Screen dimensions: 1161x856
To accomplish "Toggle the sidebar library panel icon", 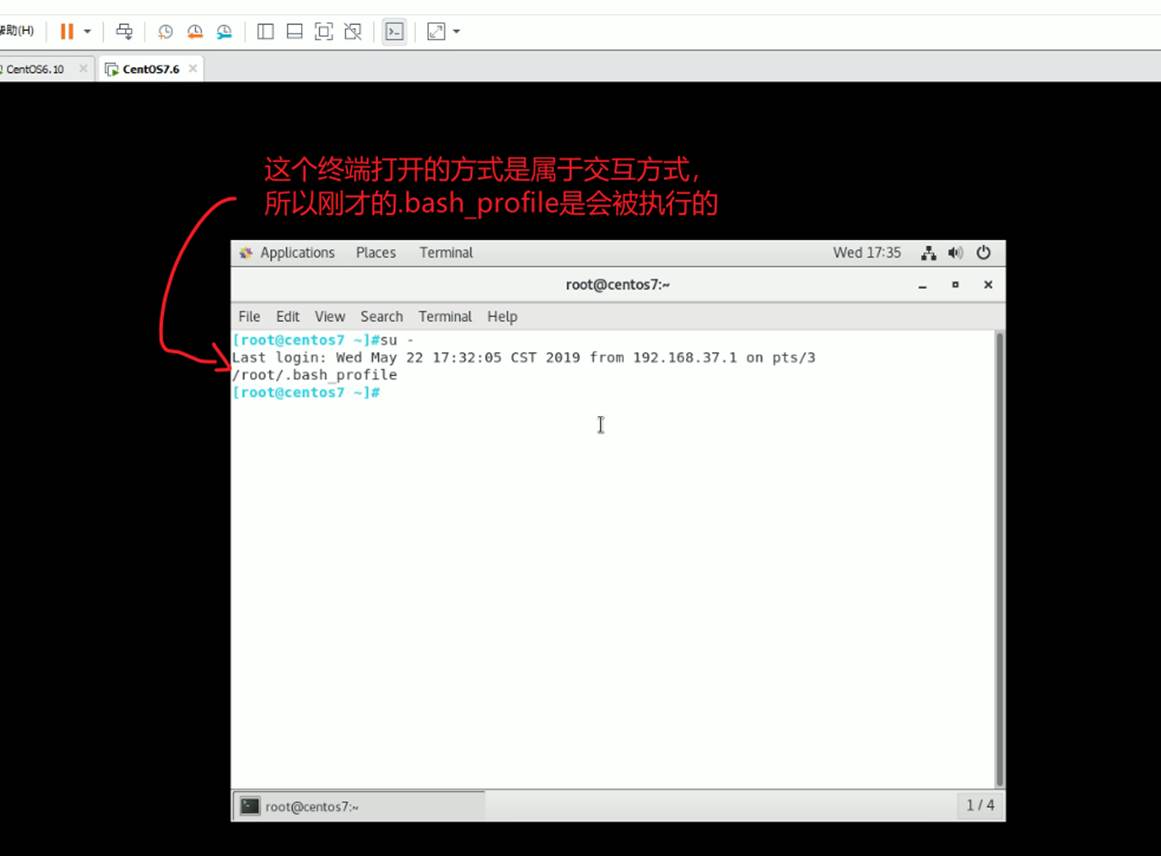I will click(265, 32).
